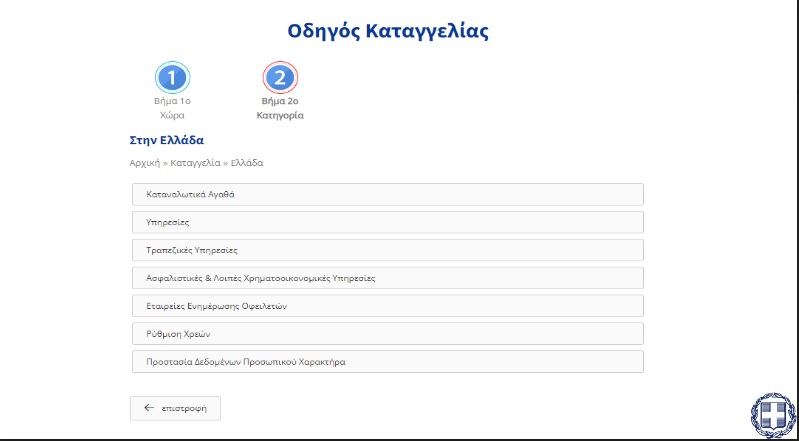This screenshot has width=799, height=441.
Task: Open Προστασία Δεδομένων Προσωπικού Χαρακτήρα
Action: coord(388,362)
